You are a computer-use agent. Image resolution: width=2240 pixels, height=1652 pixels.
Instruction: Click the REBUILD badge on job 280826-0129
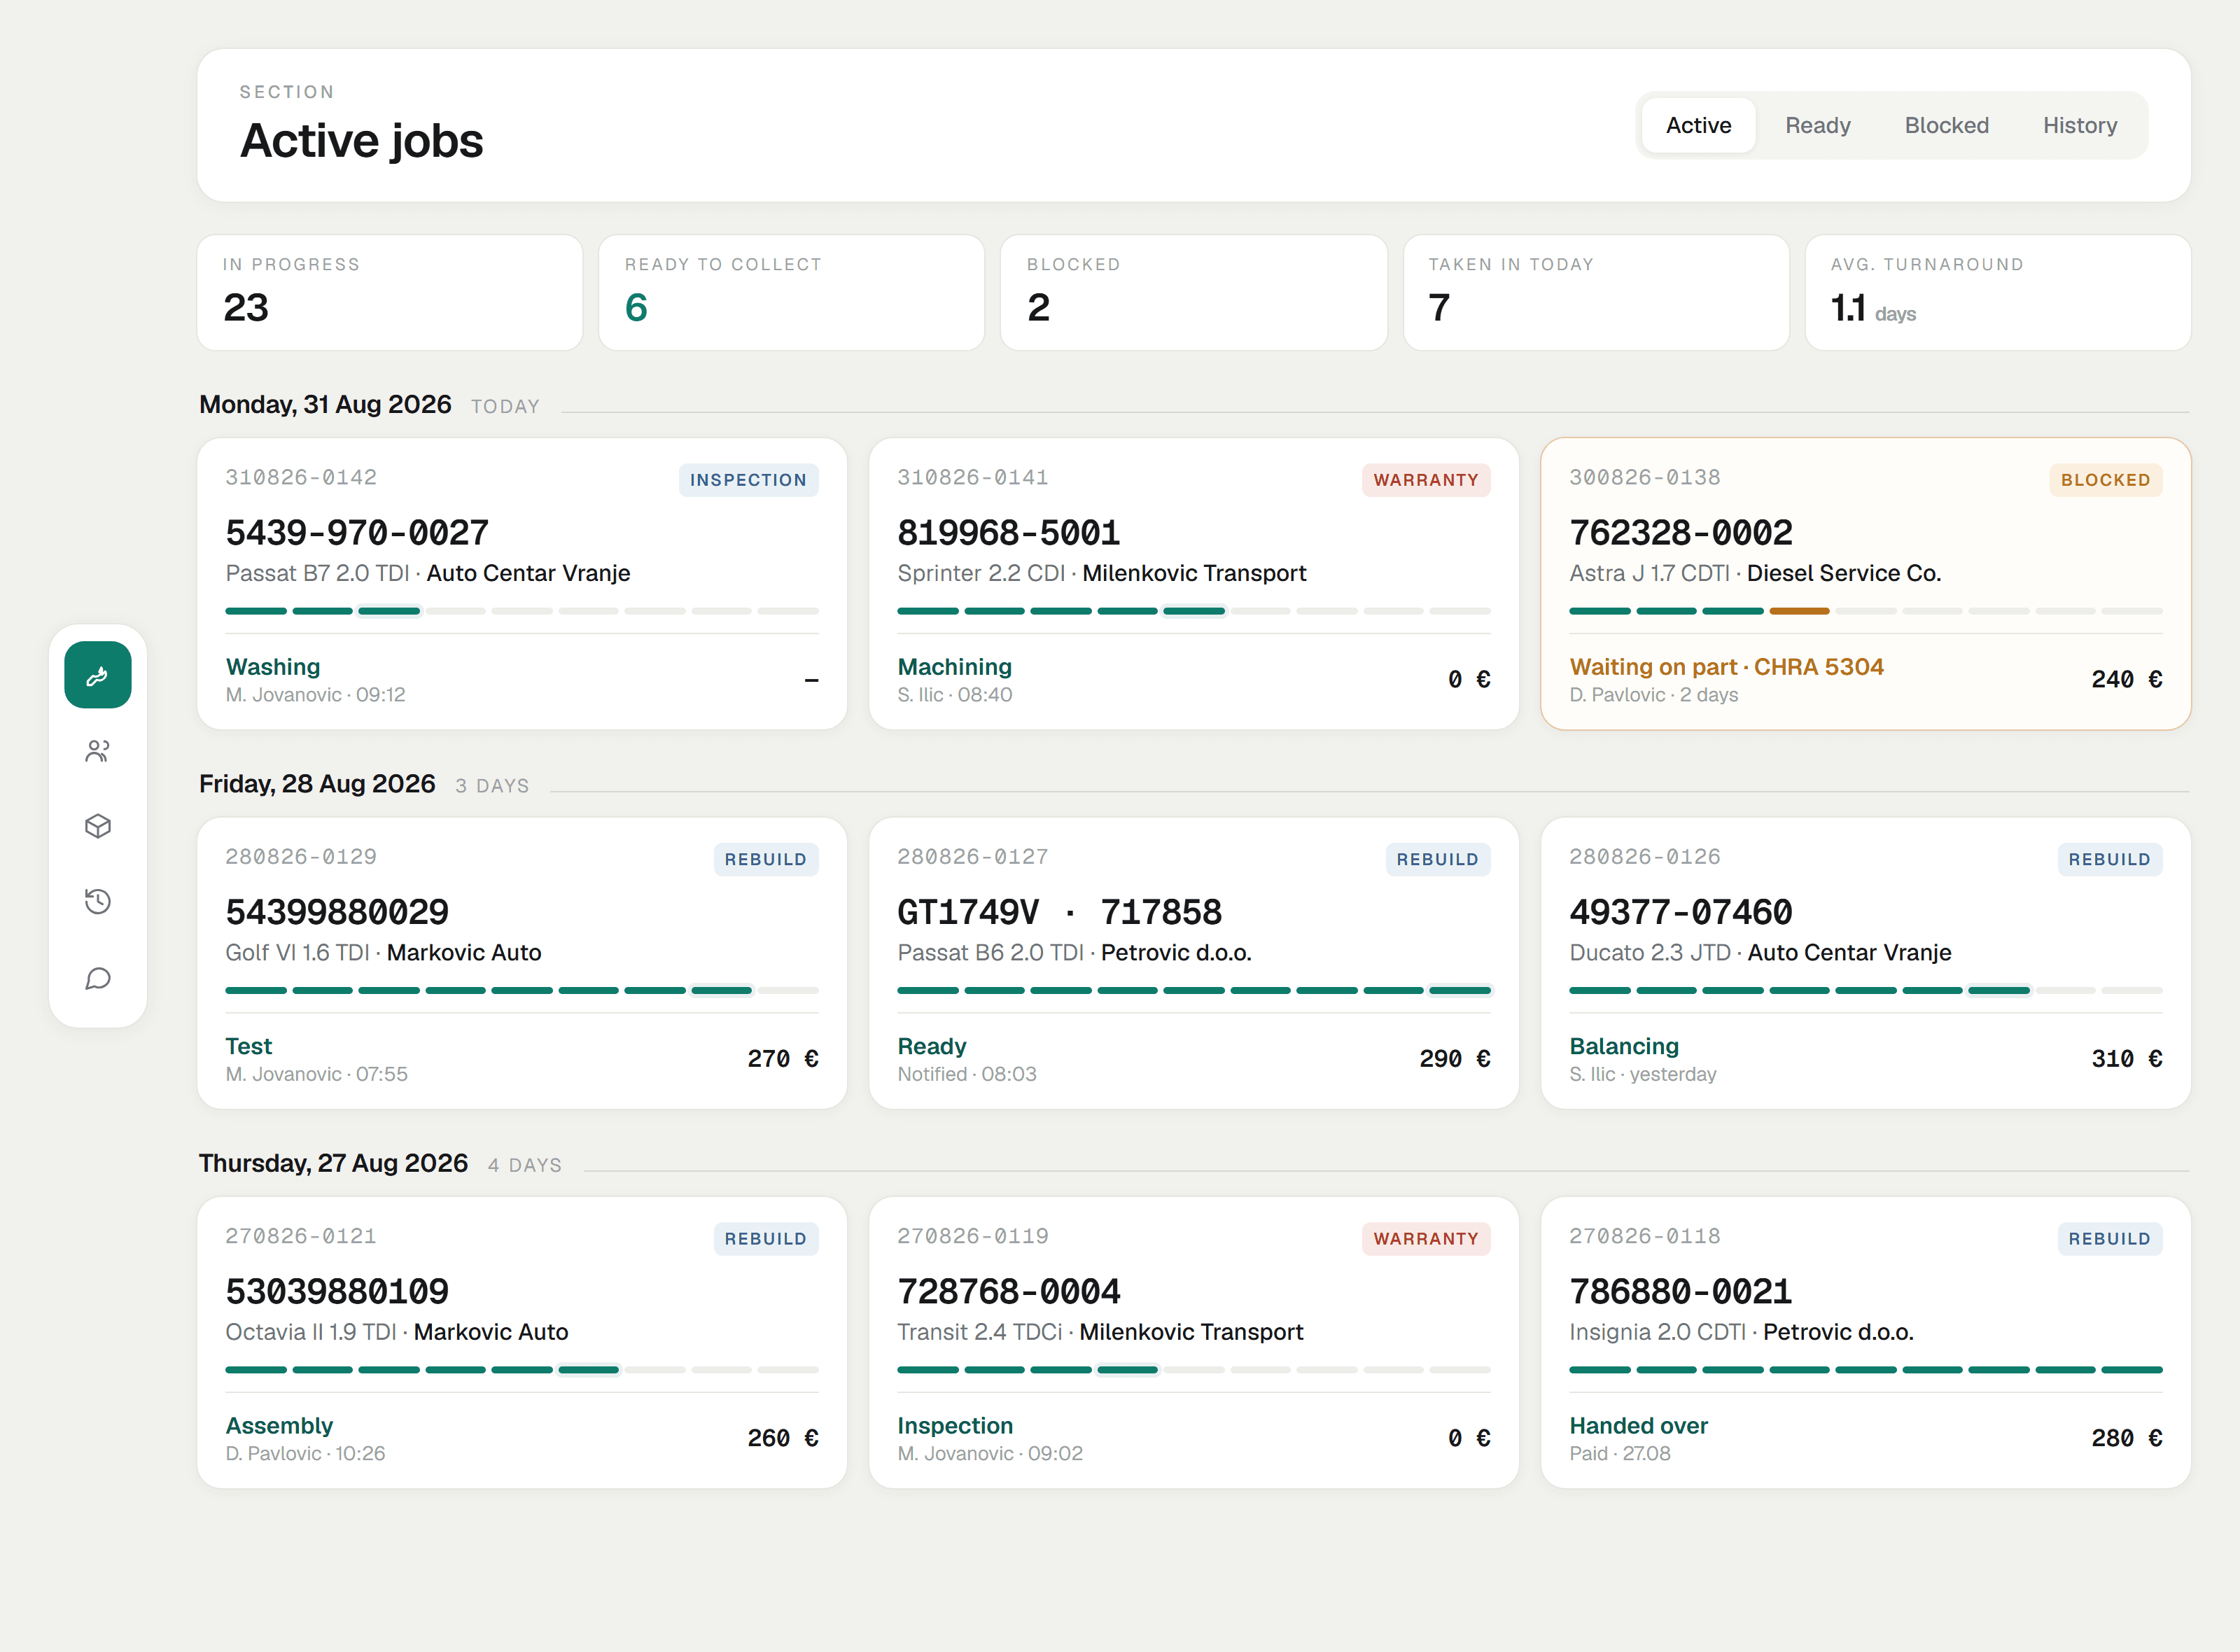pos(765,859)
